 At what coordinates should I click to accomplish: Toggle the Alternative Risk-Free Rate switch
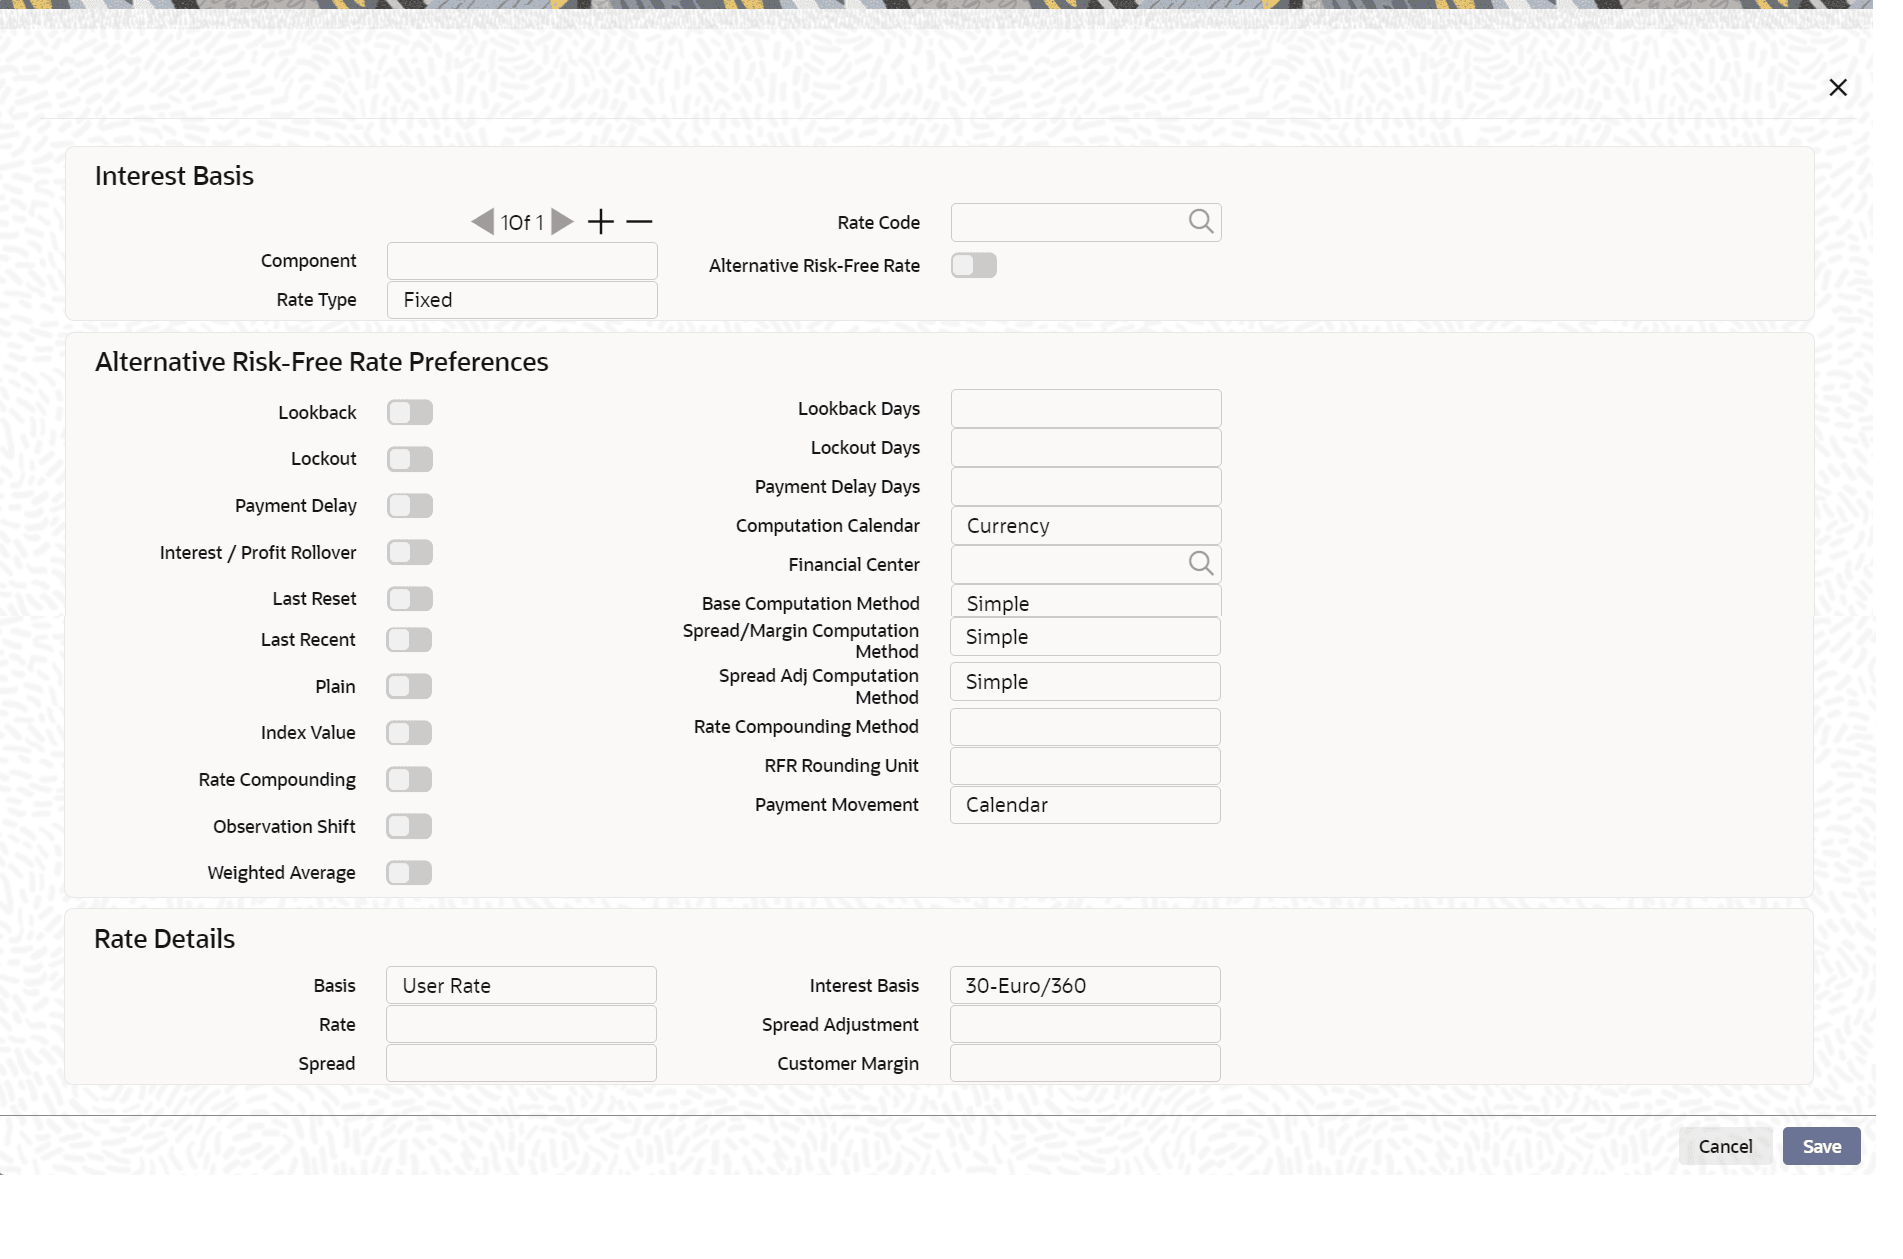click(974, 265)
